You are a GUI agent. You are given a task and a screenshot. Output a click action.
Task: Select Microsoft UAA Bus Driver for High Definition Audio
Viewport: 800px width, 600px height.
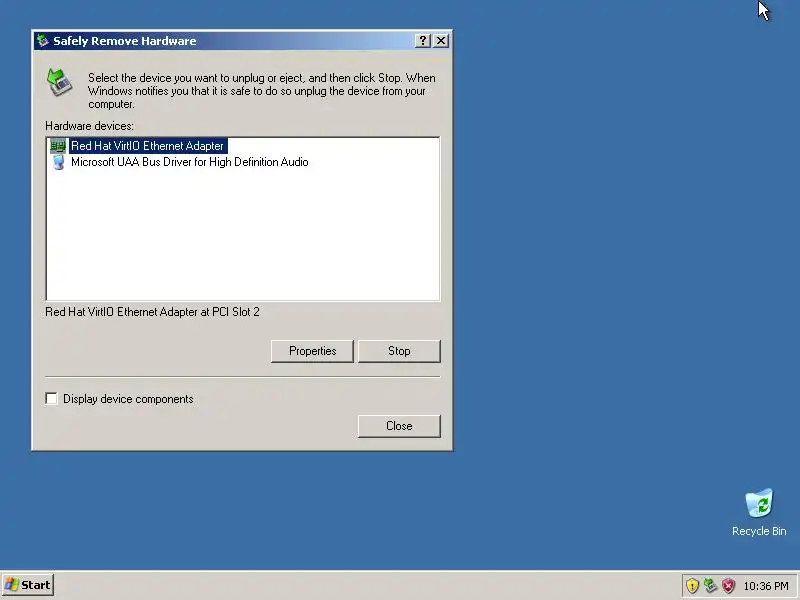(189, 162)
